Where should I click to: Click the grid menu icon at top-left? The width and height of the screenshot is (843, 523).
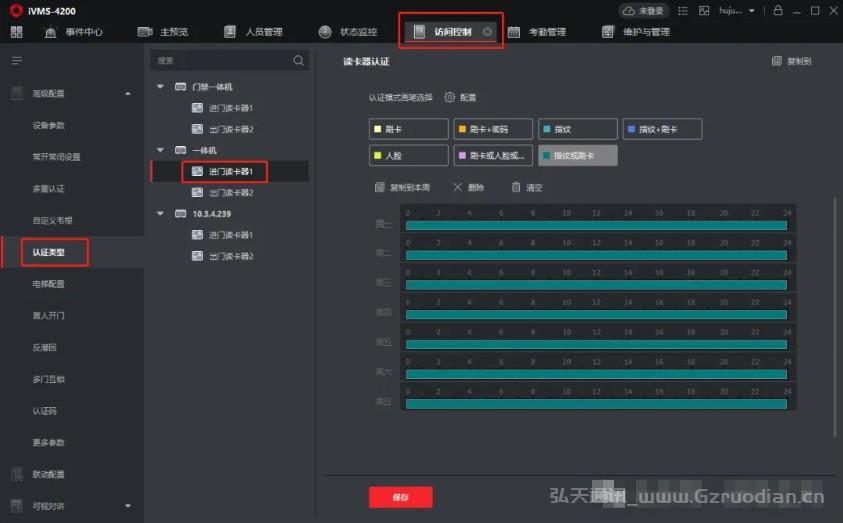pyautogui.click(x=16, y=32)
